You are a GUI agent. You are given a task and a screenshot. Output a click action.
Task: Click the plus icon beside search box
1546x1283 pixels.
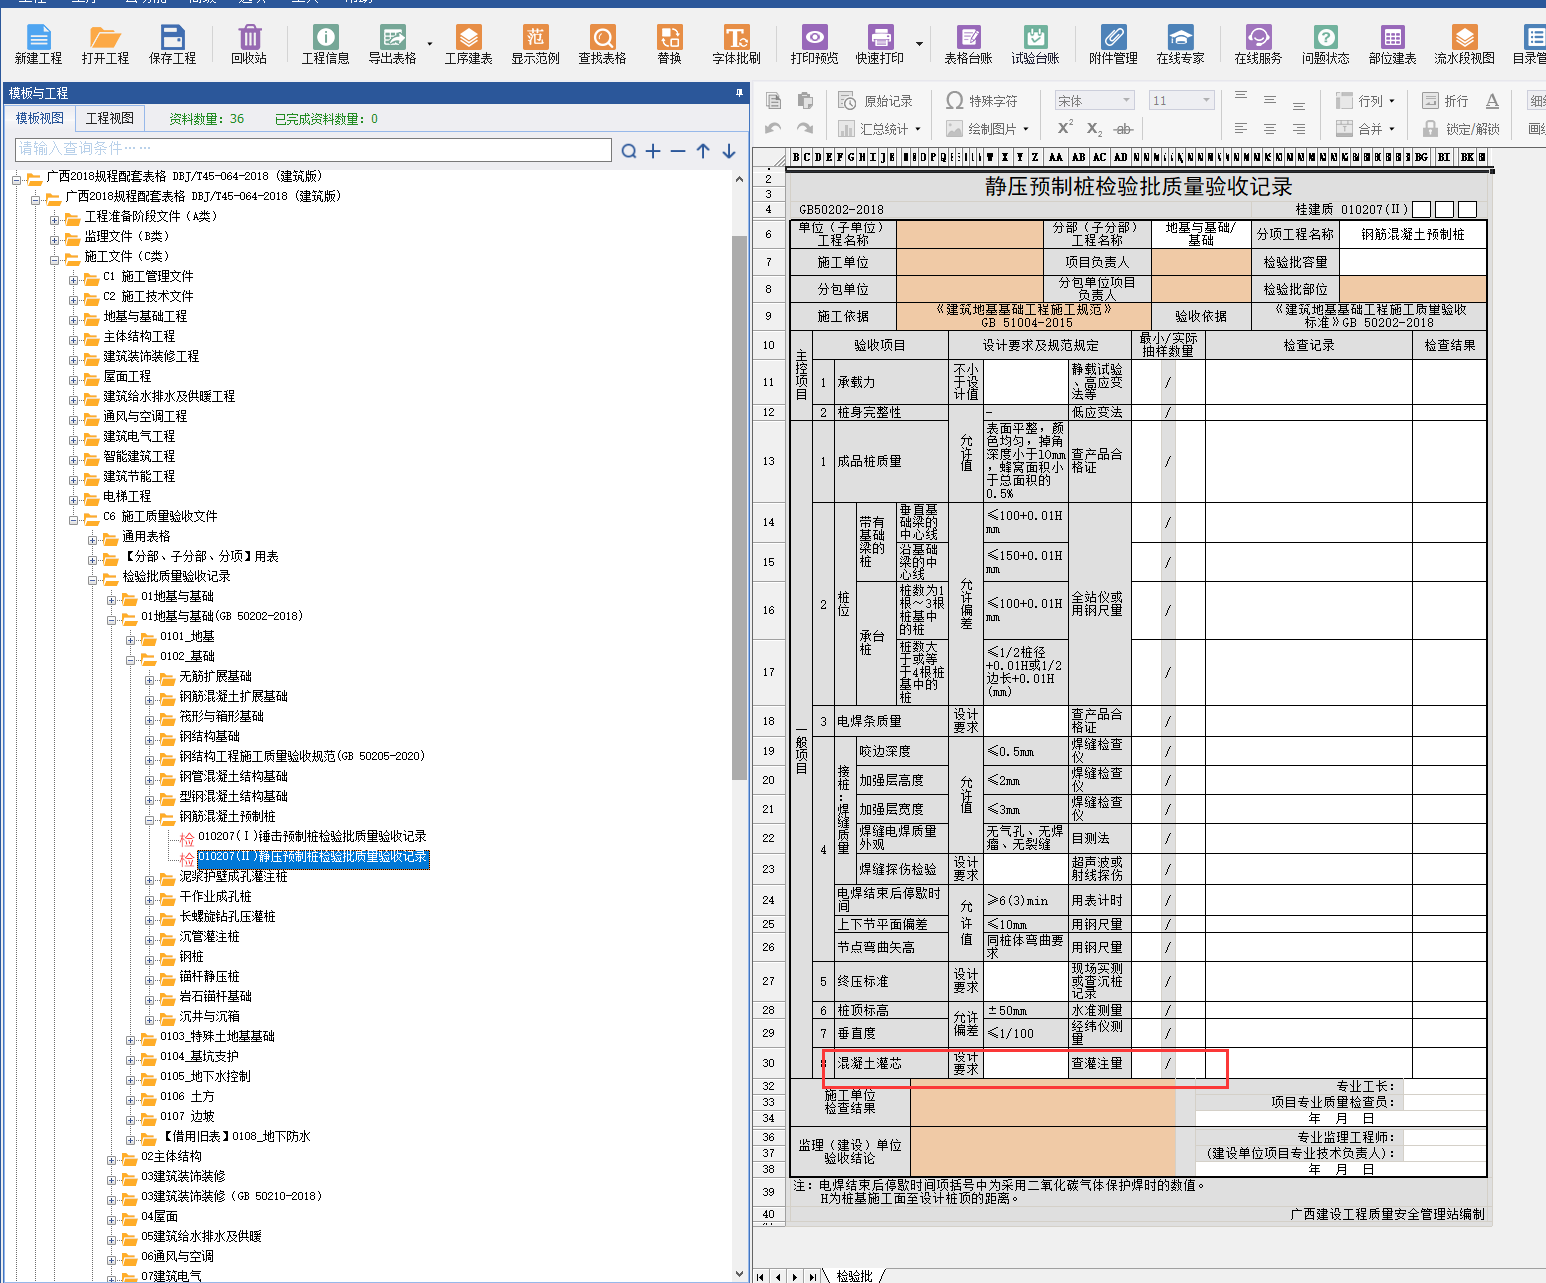653,151
